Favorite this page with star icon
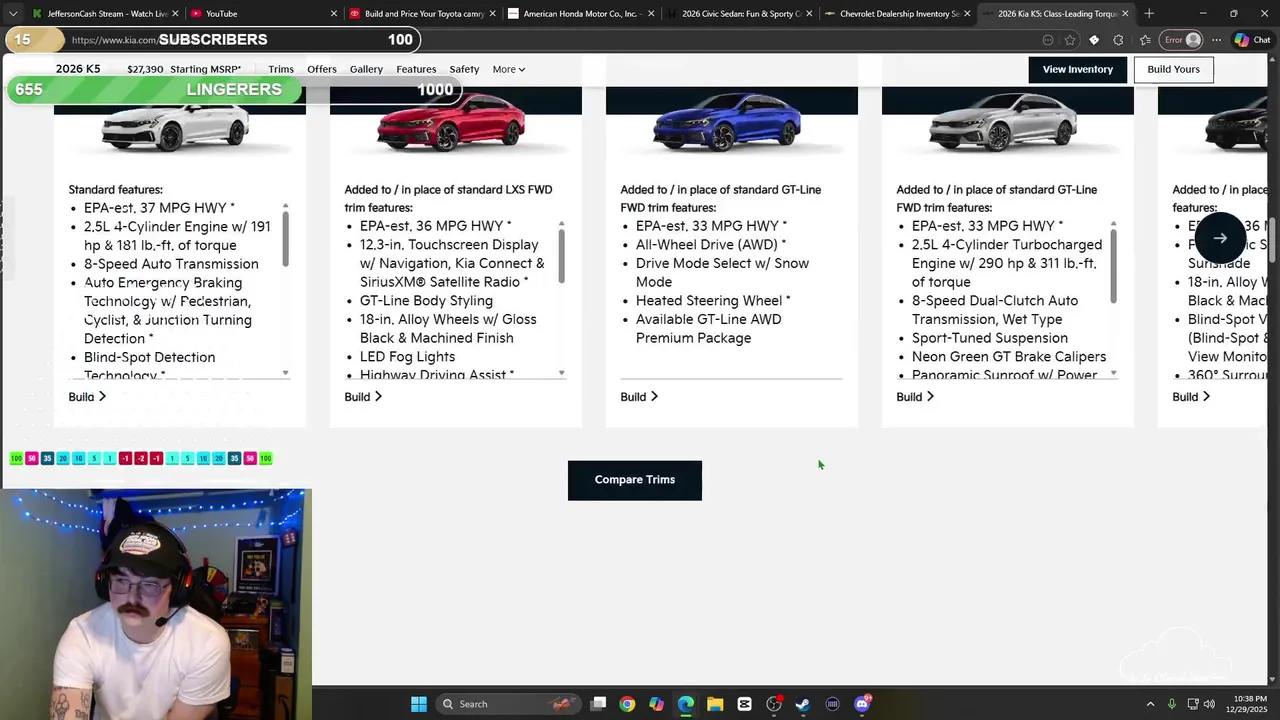Image resolution: width=1280 pixels, height=720 pixels. coord(1070,40)
